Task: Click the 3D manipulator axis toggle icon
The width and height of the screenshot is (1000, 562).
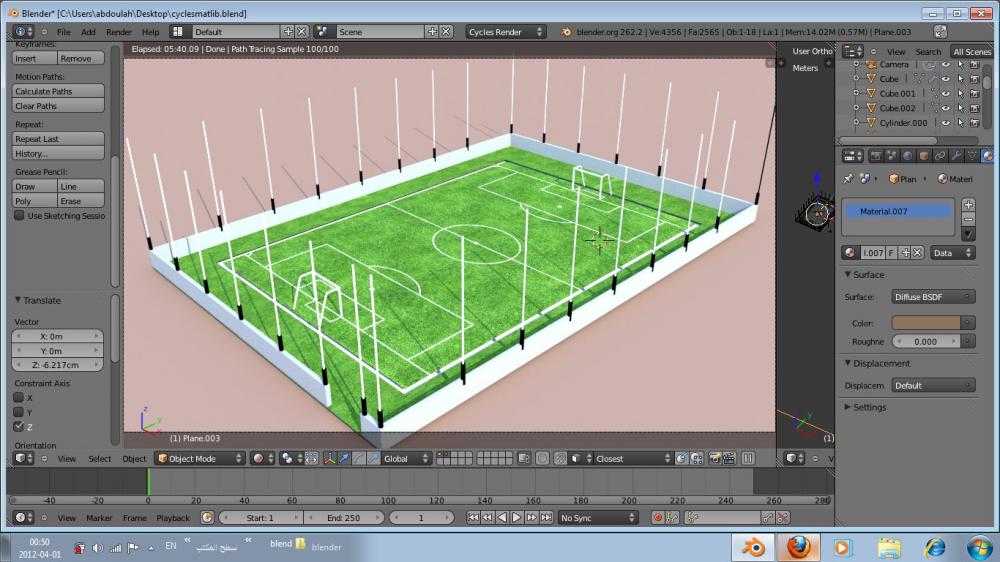Action: [329, 458]
